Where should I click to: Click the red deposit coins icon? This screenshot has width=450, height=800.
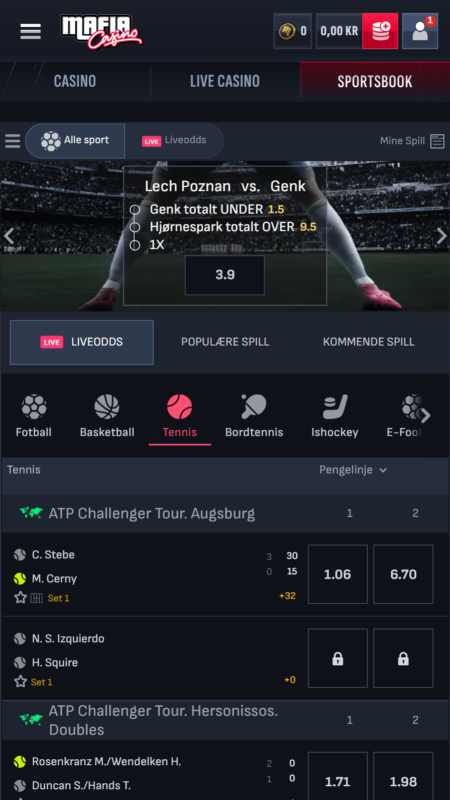pyautogui.click(x=380, y=31)
